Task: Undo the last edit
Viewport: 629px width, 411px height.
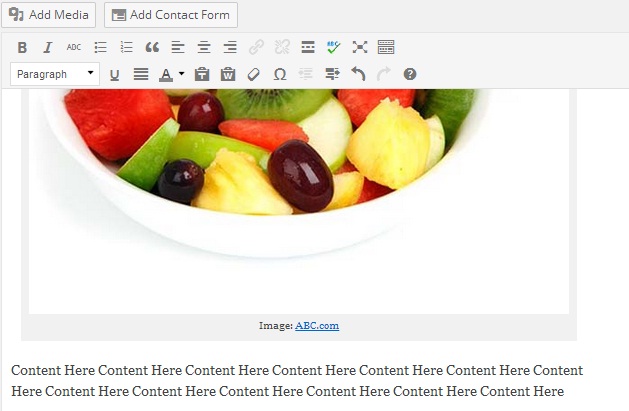Action: pyautogui.click(x=358, y=74)
